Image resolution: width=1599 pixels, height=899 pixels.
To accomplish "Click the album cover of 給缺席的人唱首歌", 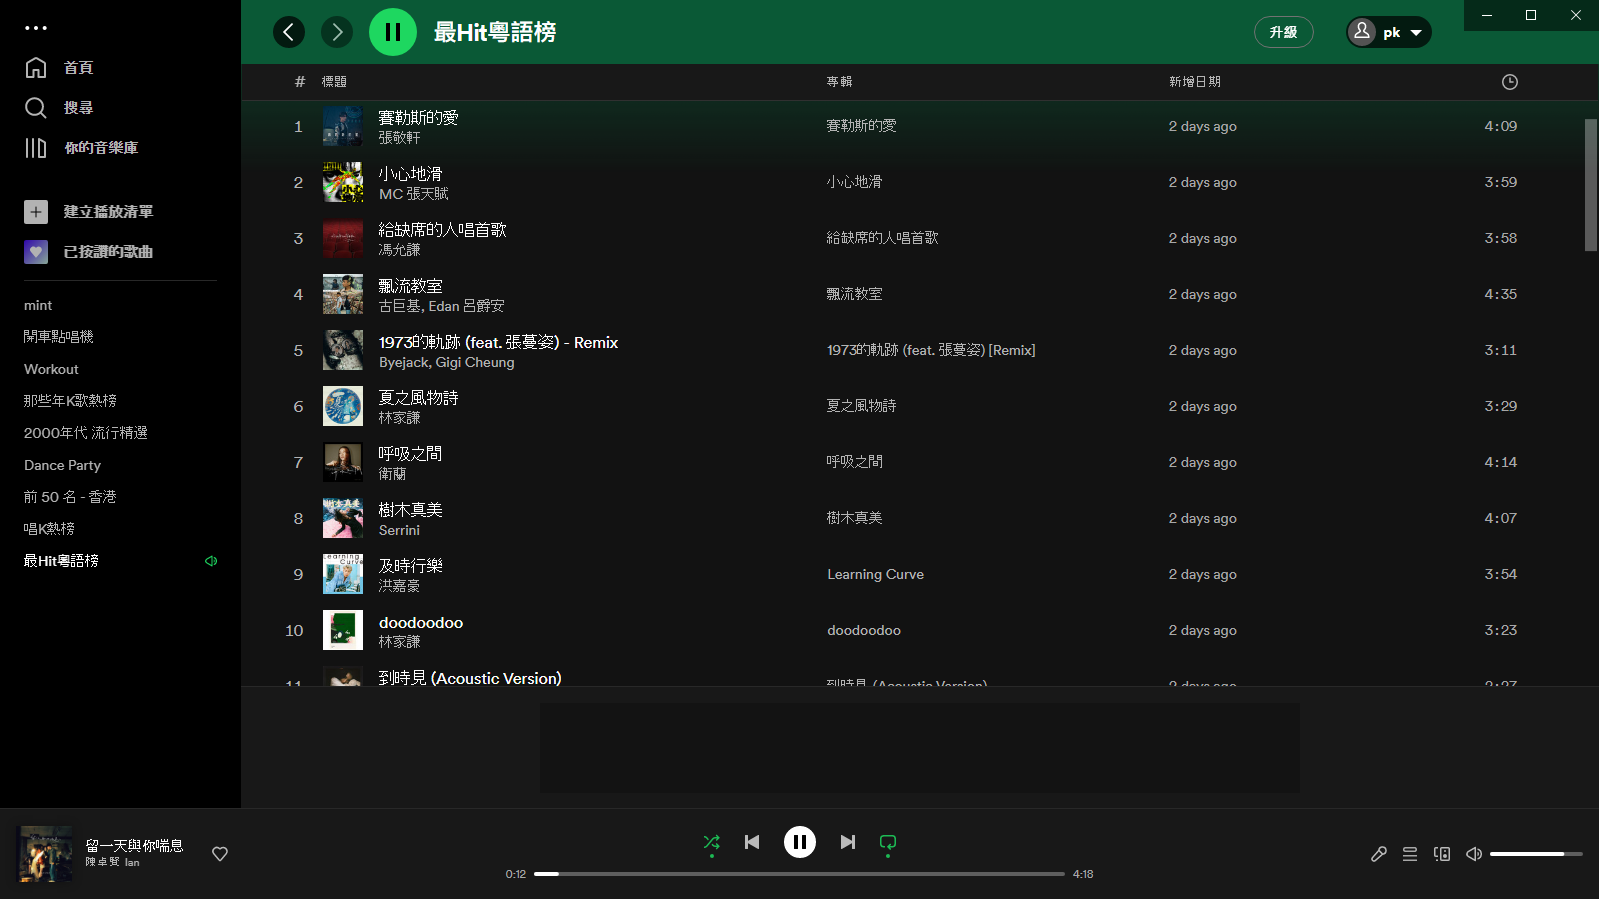I will click(x=343, y=238).
